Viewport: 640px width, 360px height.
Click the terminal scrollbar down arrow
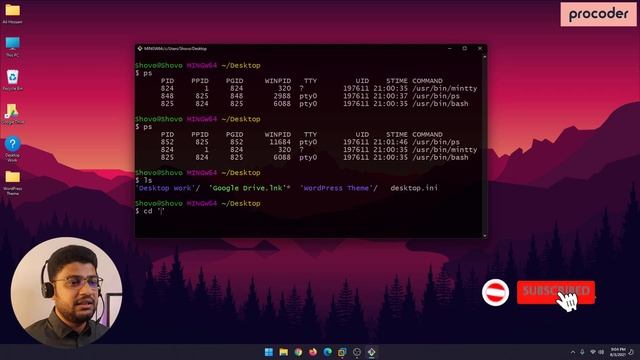click(484, 235)
